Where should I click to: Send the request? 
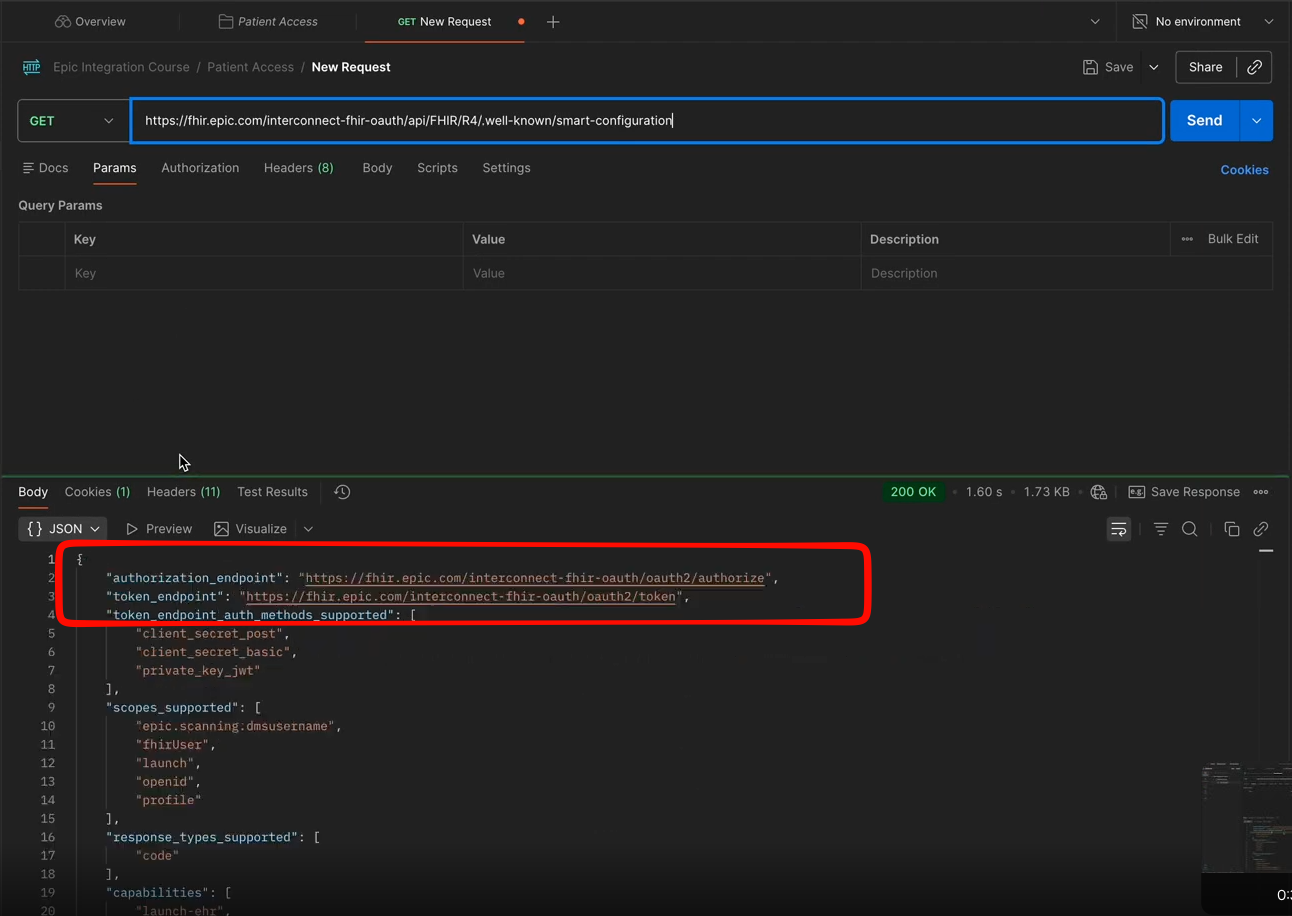click(x=1204, y=120)
